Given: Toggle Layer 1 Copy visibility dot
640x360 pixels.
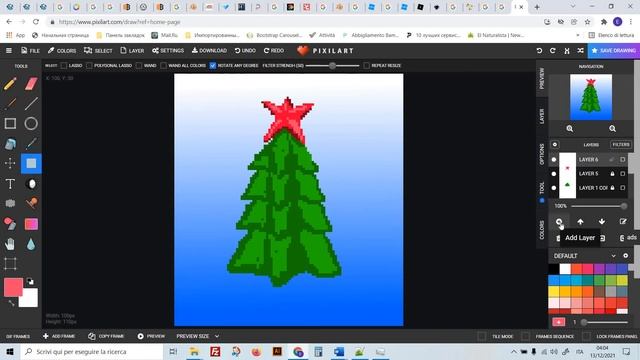Looking at the screenshot, I should [x=553, y=188].
